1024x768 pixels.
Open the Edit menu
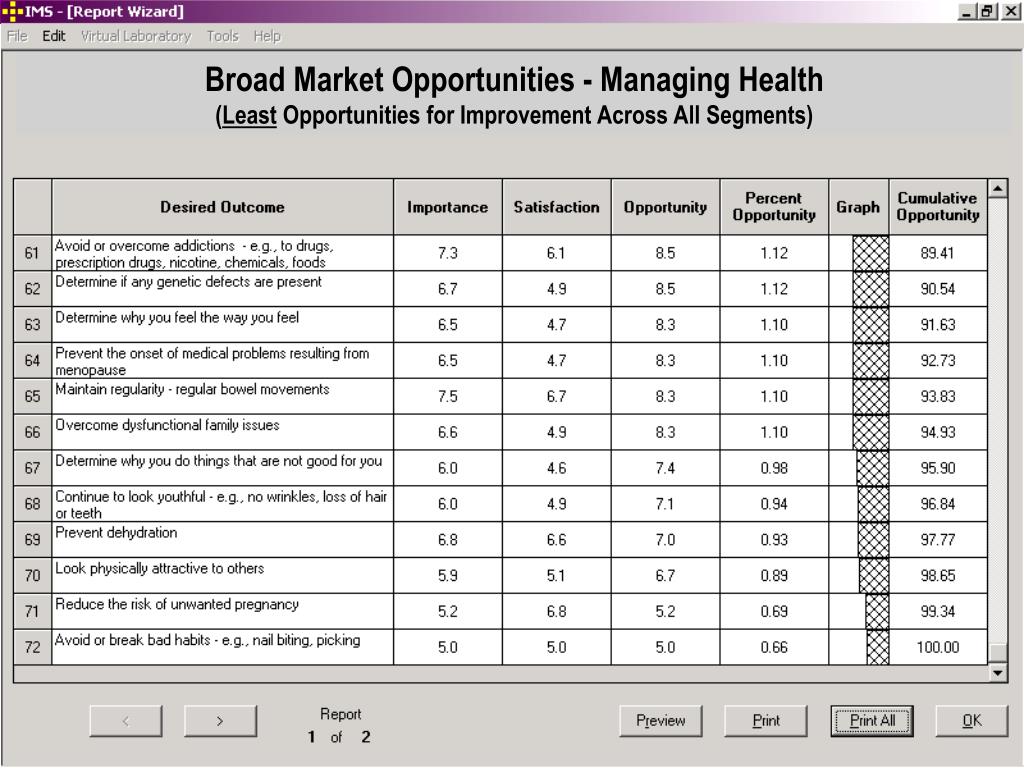coord(54,36)
